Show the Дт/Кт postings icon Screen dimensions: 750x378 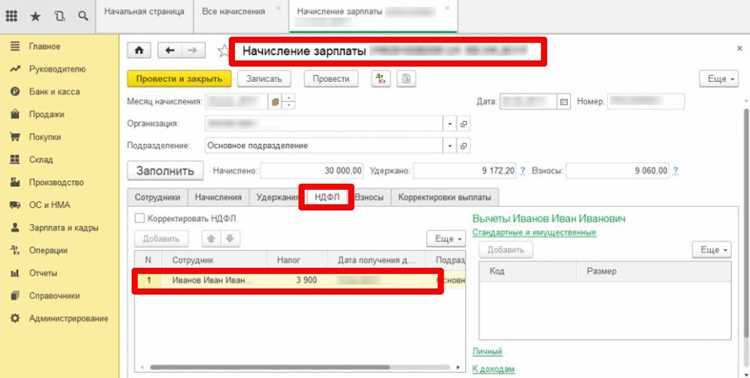(381, 79)
